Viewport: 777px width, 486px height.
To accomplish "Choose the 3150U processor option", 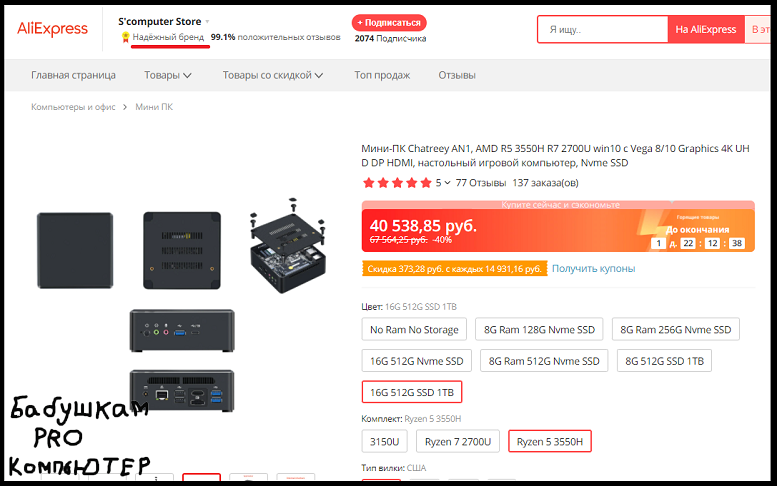I will [385, 441].
